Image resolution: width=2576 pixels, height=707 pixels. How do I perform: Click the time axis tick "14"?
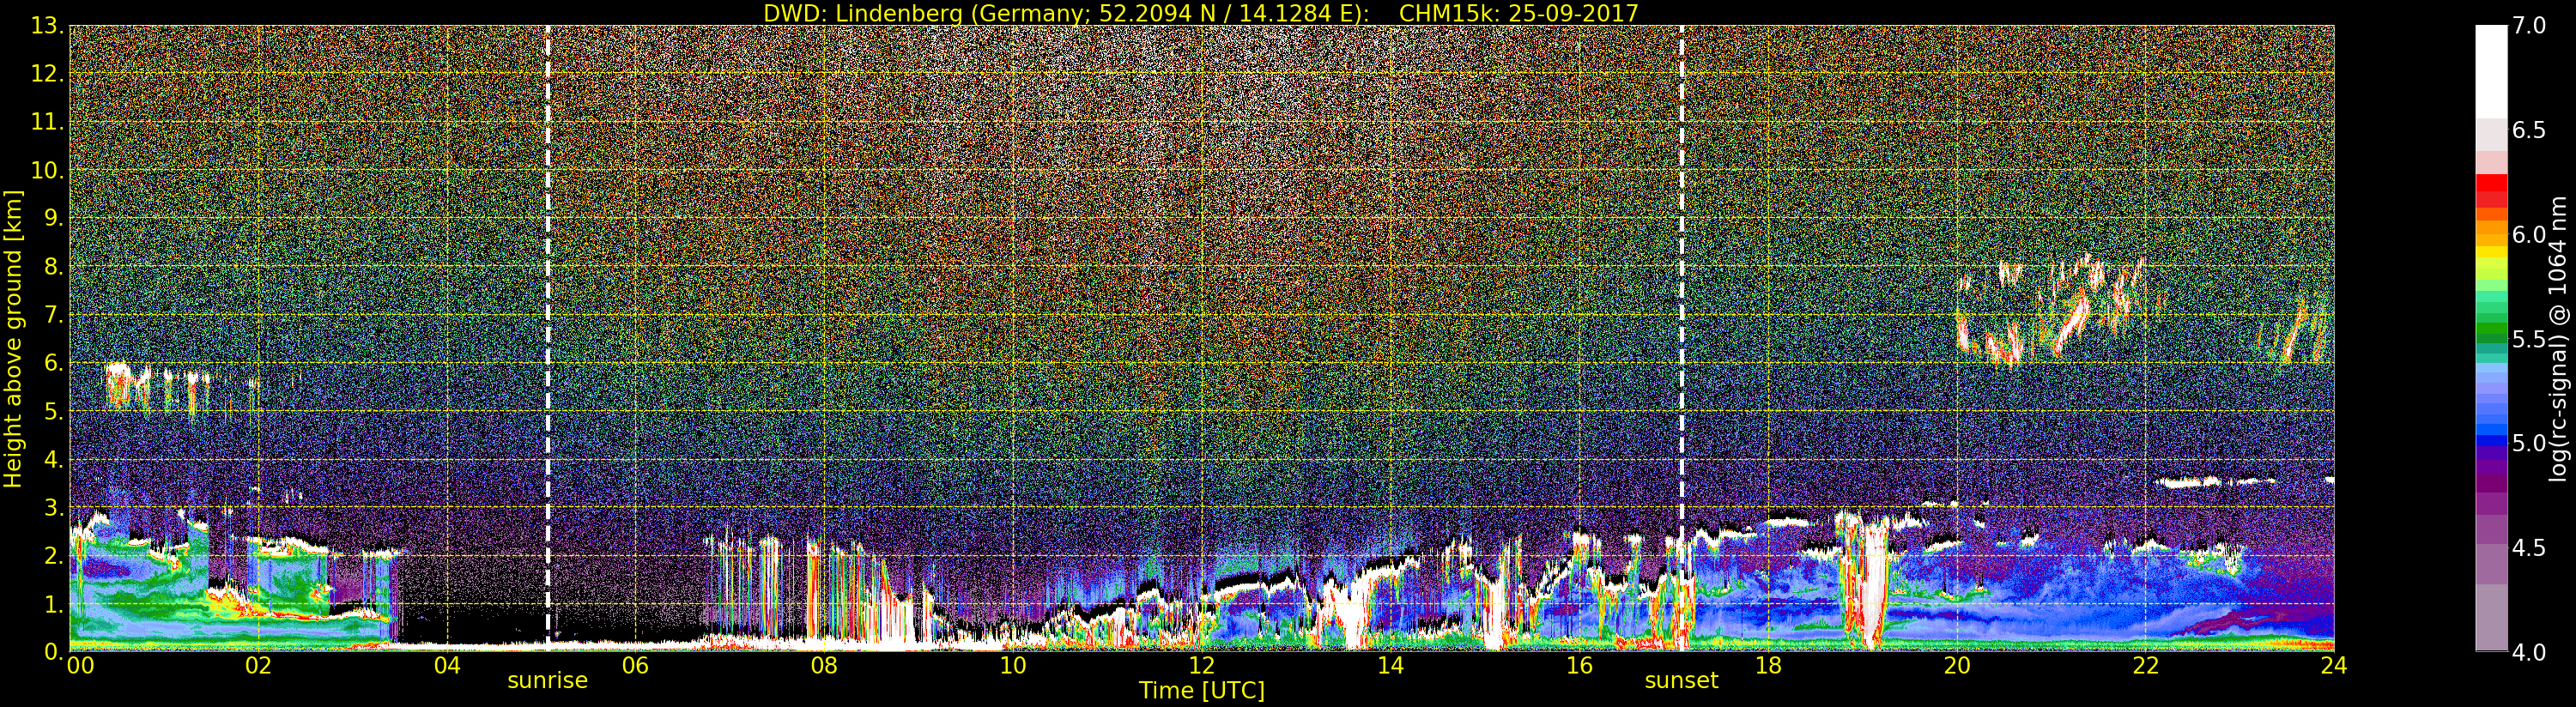click(1391, 666)
